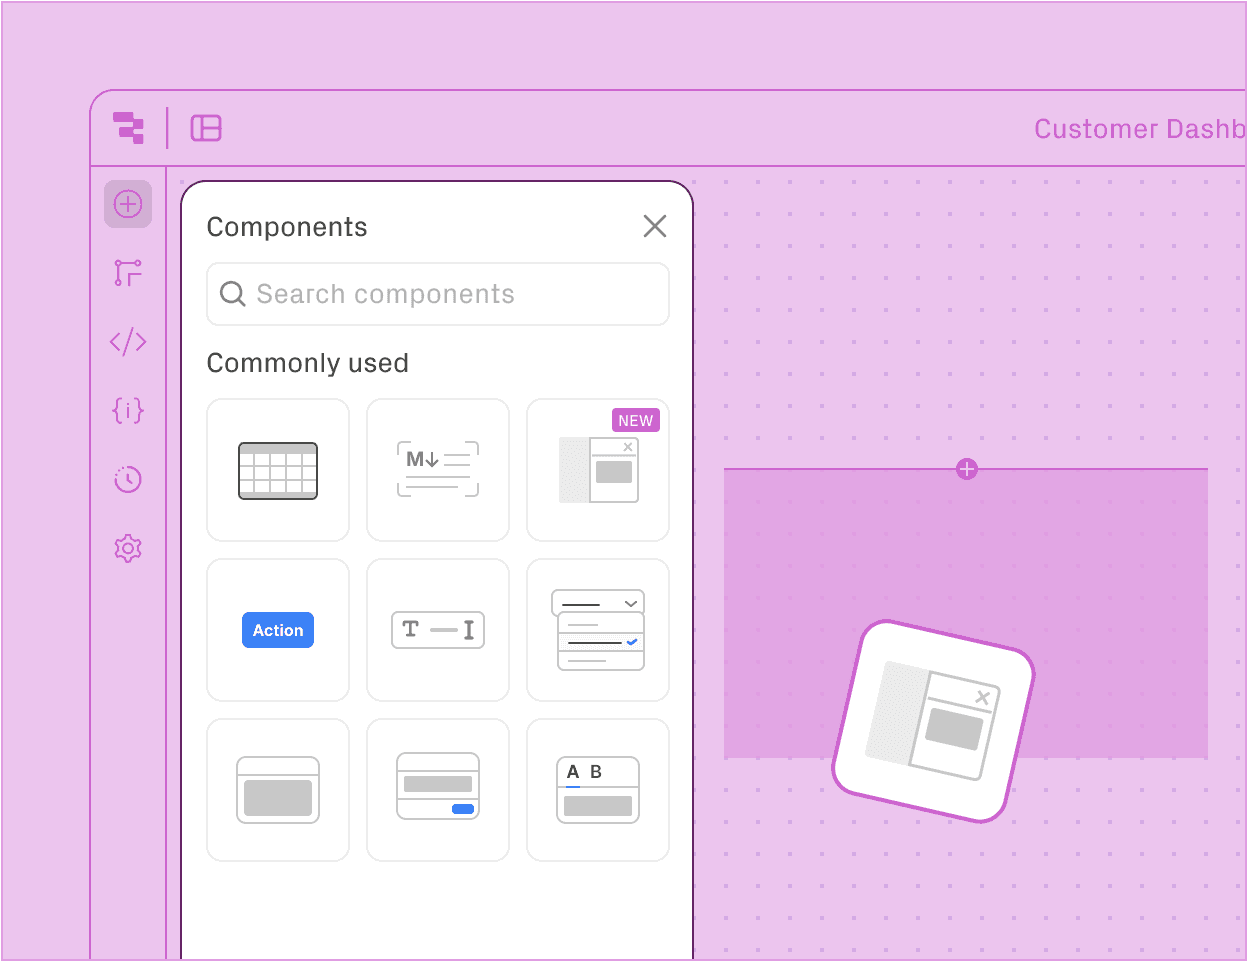The width and height of the screenshot is (1247, 961).
Task: Choose the Modal component marked NEW
Action: coord(597,470)
